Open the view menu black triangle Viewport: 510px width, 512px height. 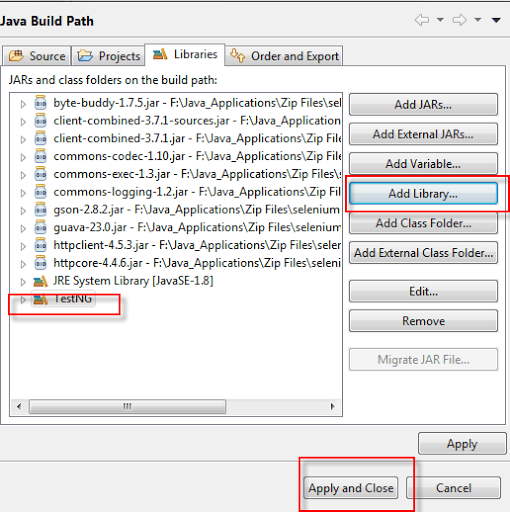pyautogui.click(x=496, y=20)
